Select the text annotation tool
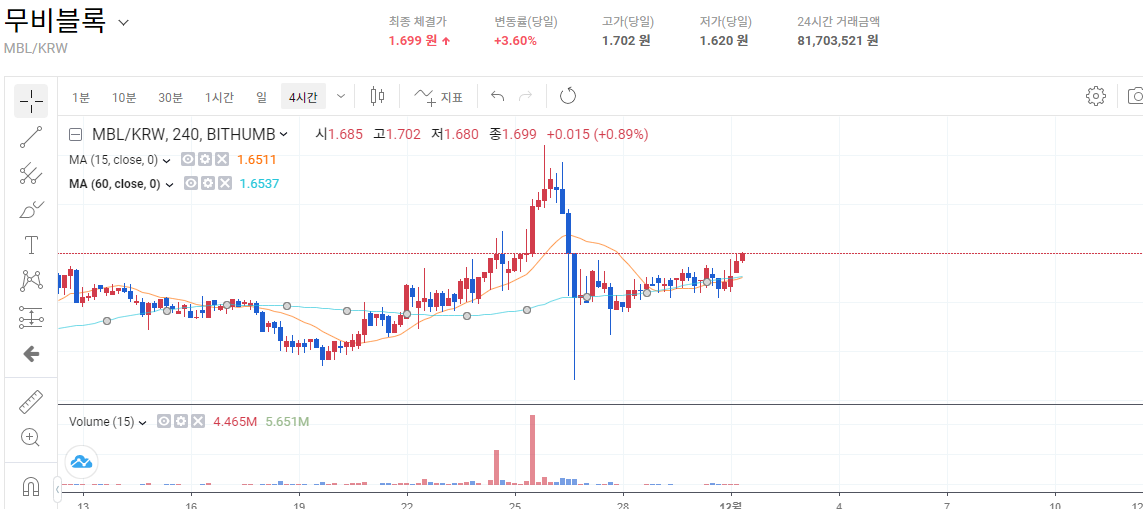The width and height of the screenshot is (1143, 509). point(31,245)
